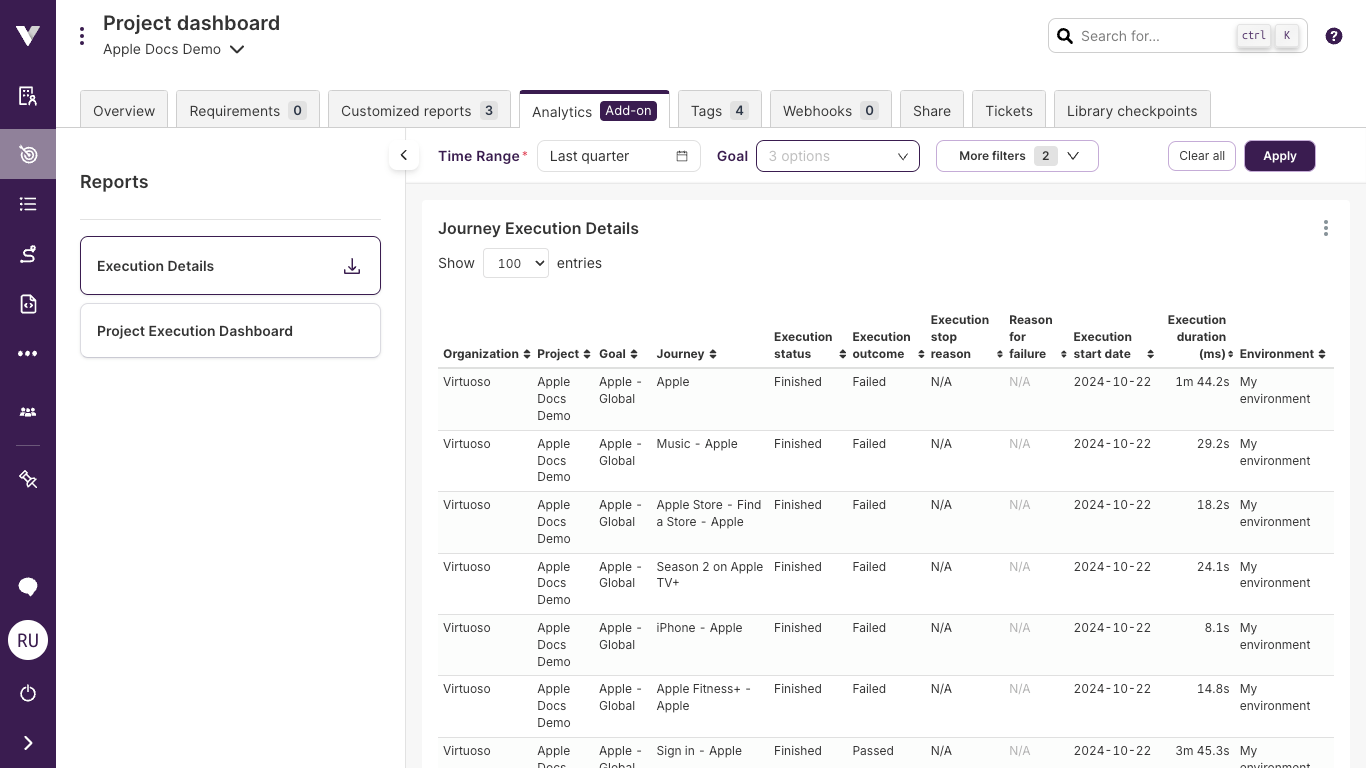Focus the Search for... input field

pos(1155,36)
